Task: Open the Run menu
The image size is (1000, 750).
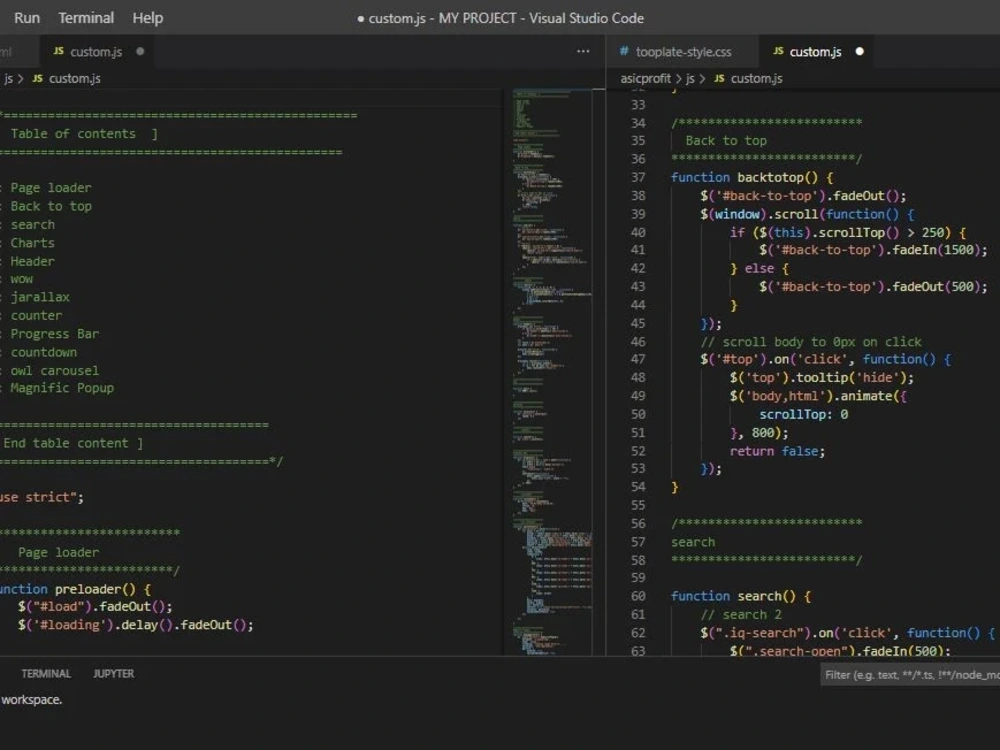Action: pos(27,18)
